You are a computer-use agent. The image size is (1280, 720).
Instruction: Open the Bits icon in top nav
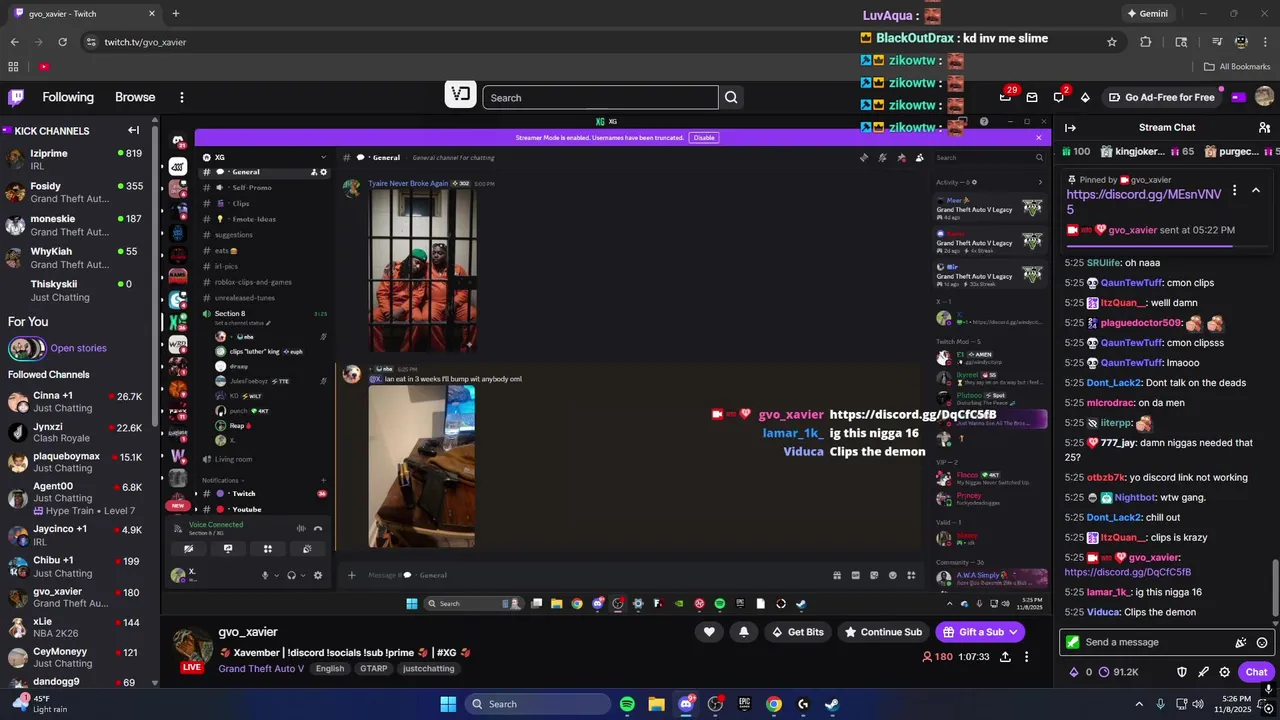pyautogui.click(x=1085, y=97)
